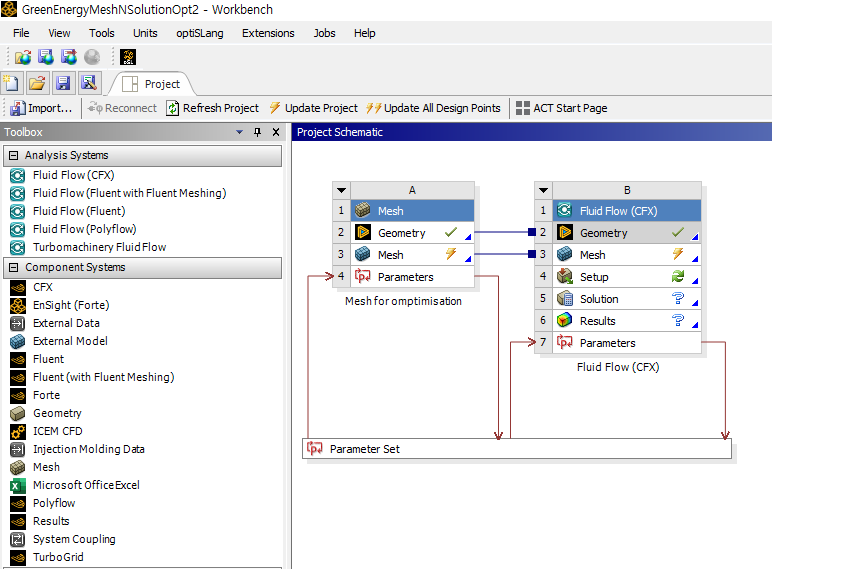The image size is (844, 569).
Task: Select the Solution cell in system B
Action: (627, 299)
